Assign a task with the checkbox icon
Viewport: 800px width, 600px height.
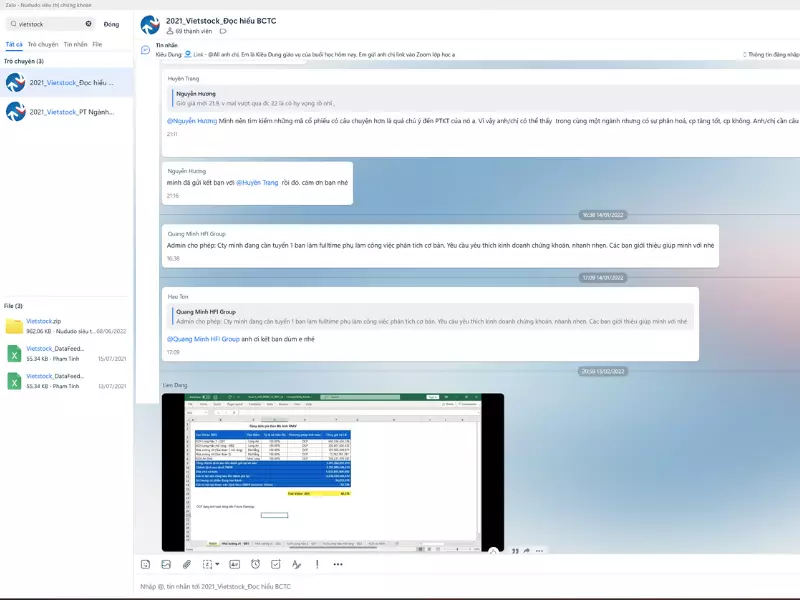tap(276, 564)
